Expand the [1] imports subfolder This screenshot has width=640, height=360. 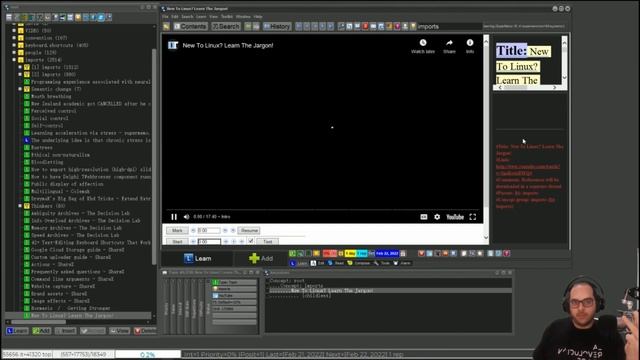point(20,67)
